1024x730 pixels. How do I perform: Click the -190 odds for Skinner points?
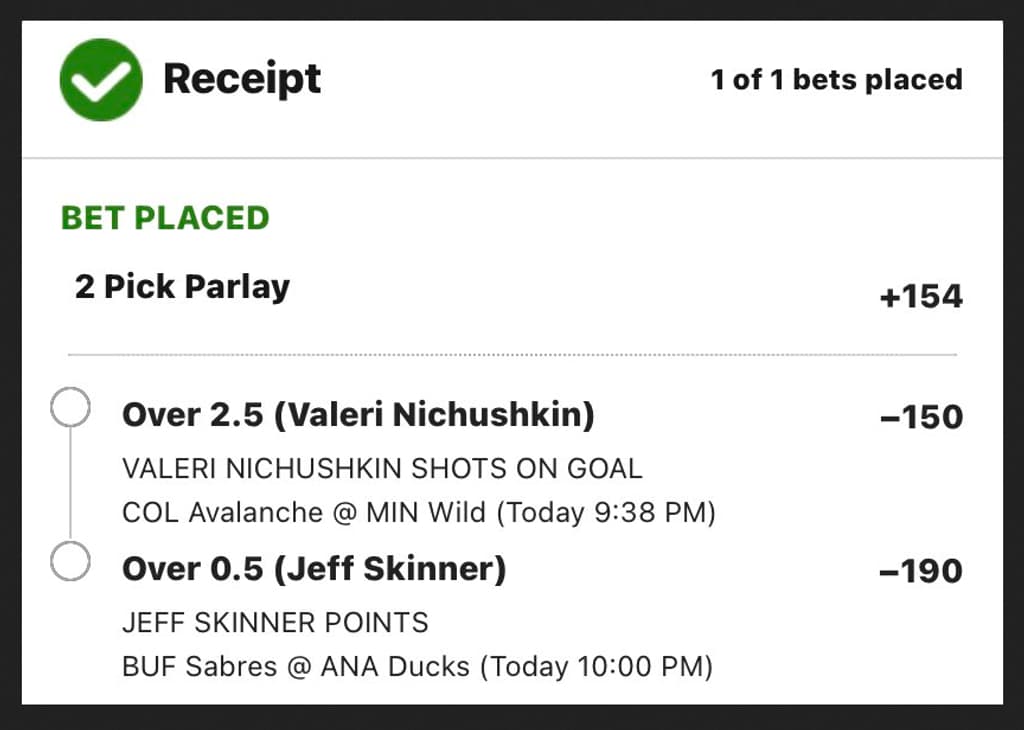point(919,570)
